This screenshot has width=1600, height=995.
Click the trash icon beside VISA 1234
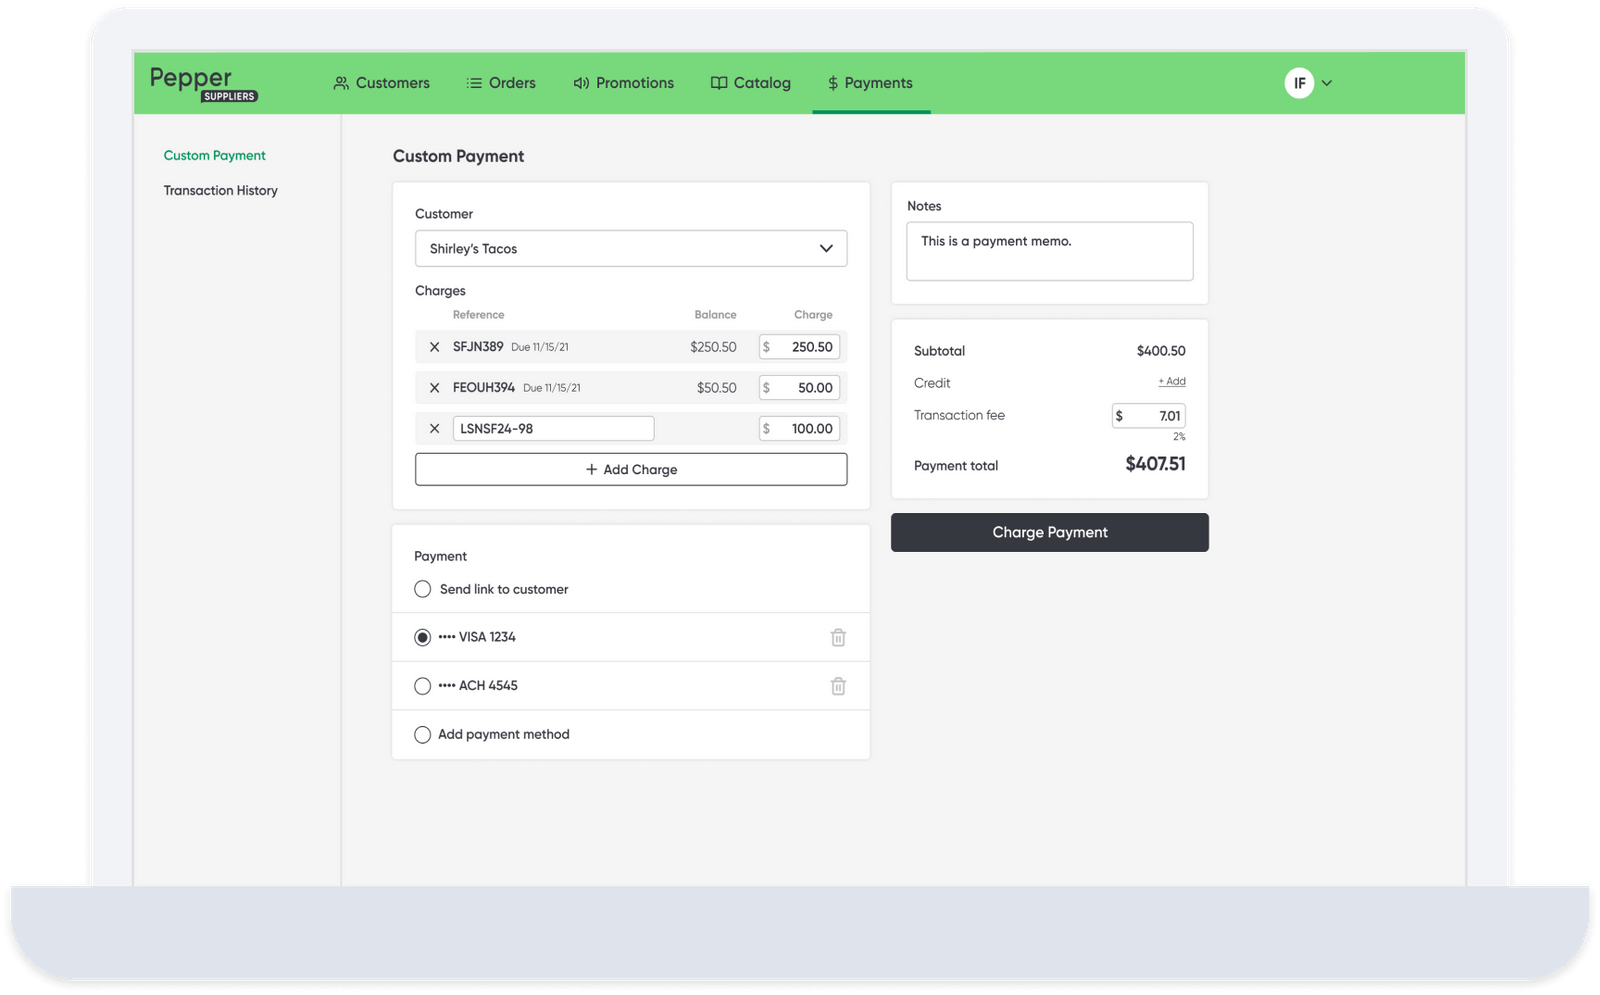[x=838, y=637]
